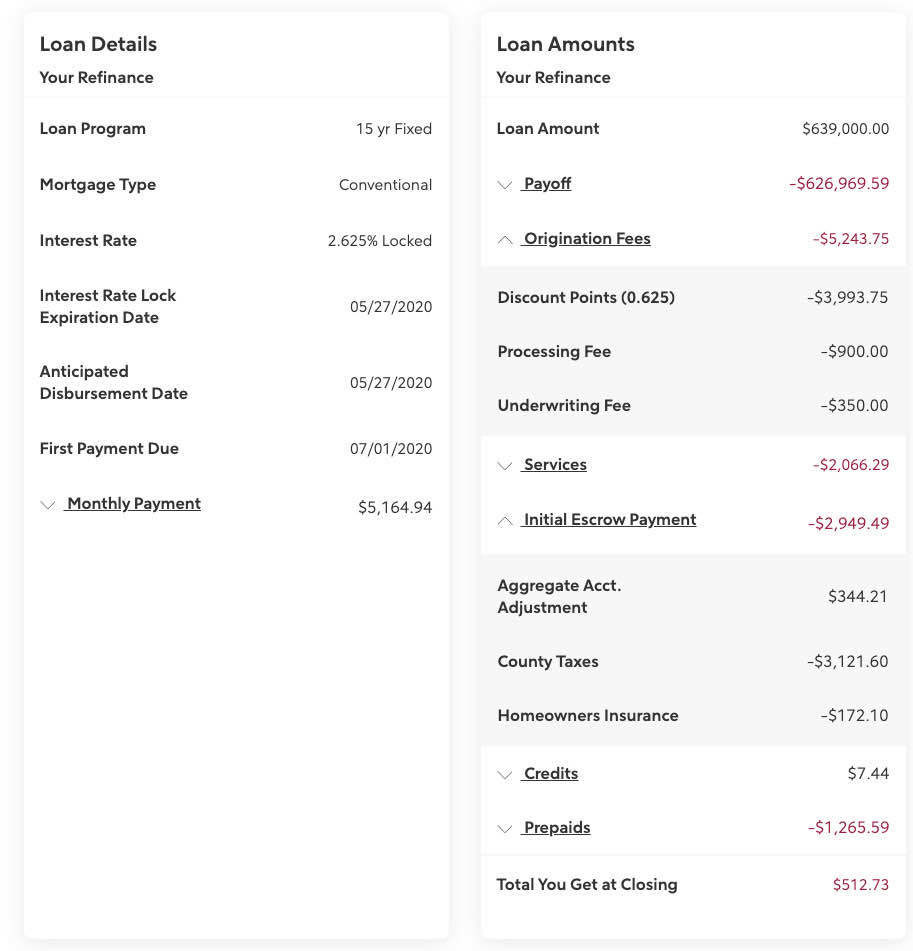Expand the Monthly Payment chevron icon

tap(48, 504)
